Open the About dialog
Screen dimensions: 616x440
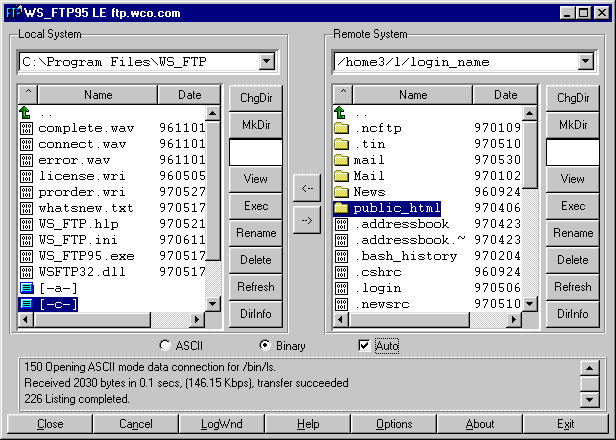479,424
